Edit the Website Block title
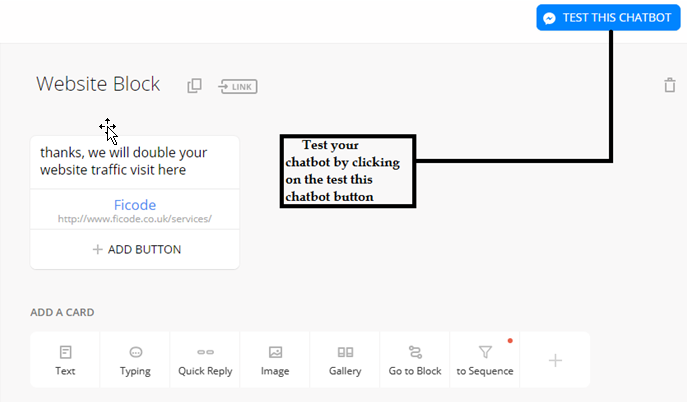Screen dimensions: 687x402 point(98,84)
